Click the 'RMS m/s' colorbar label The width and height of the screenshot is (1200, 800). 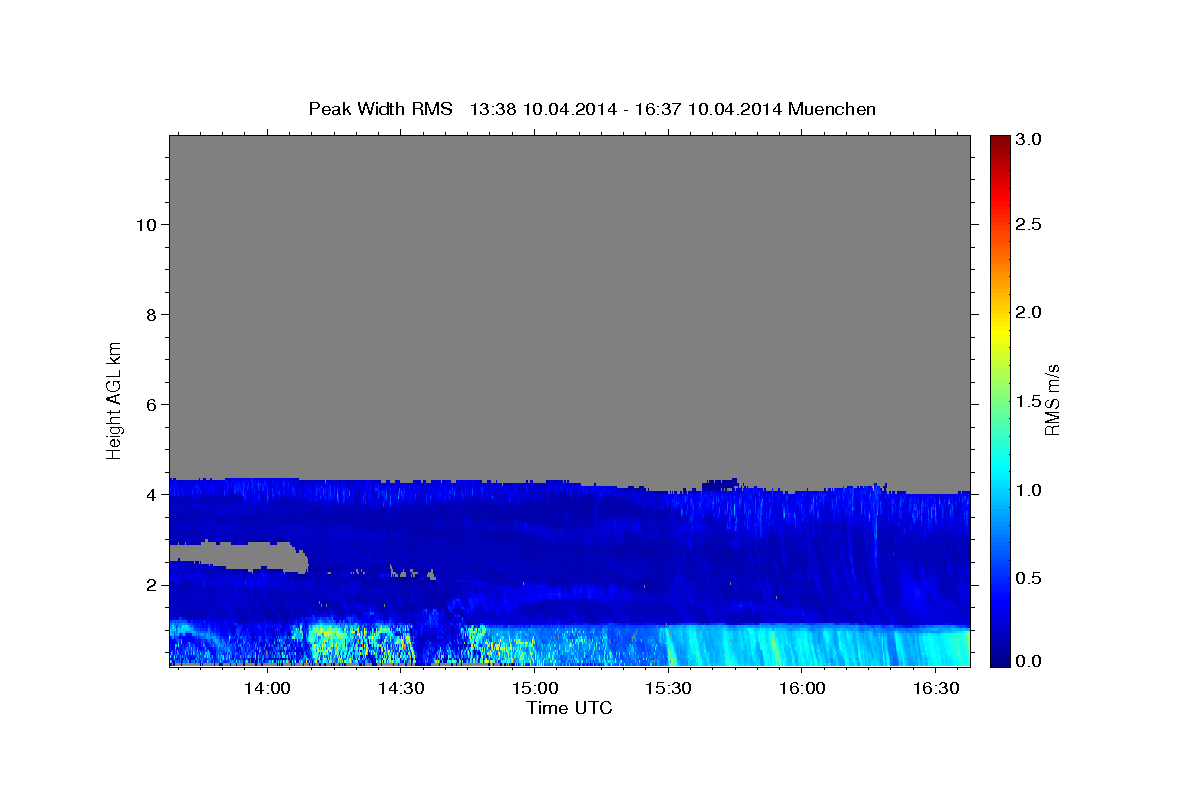[1051, 399]
